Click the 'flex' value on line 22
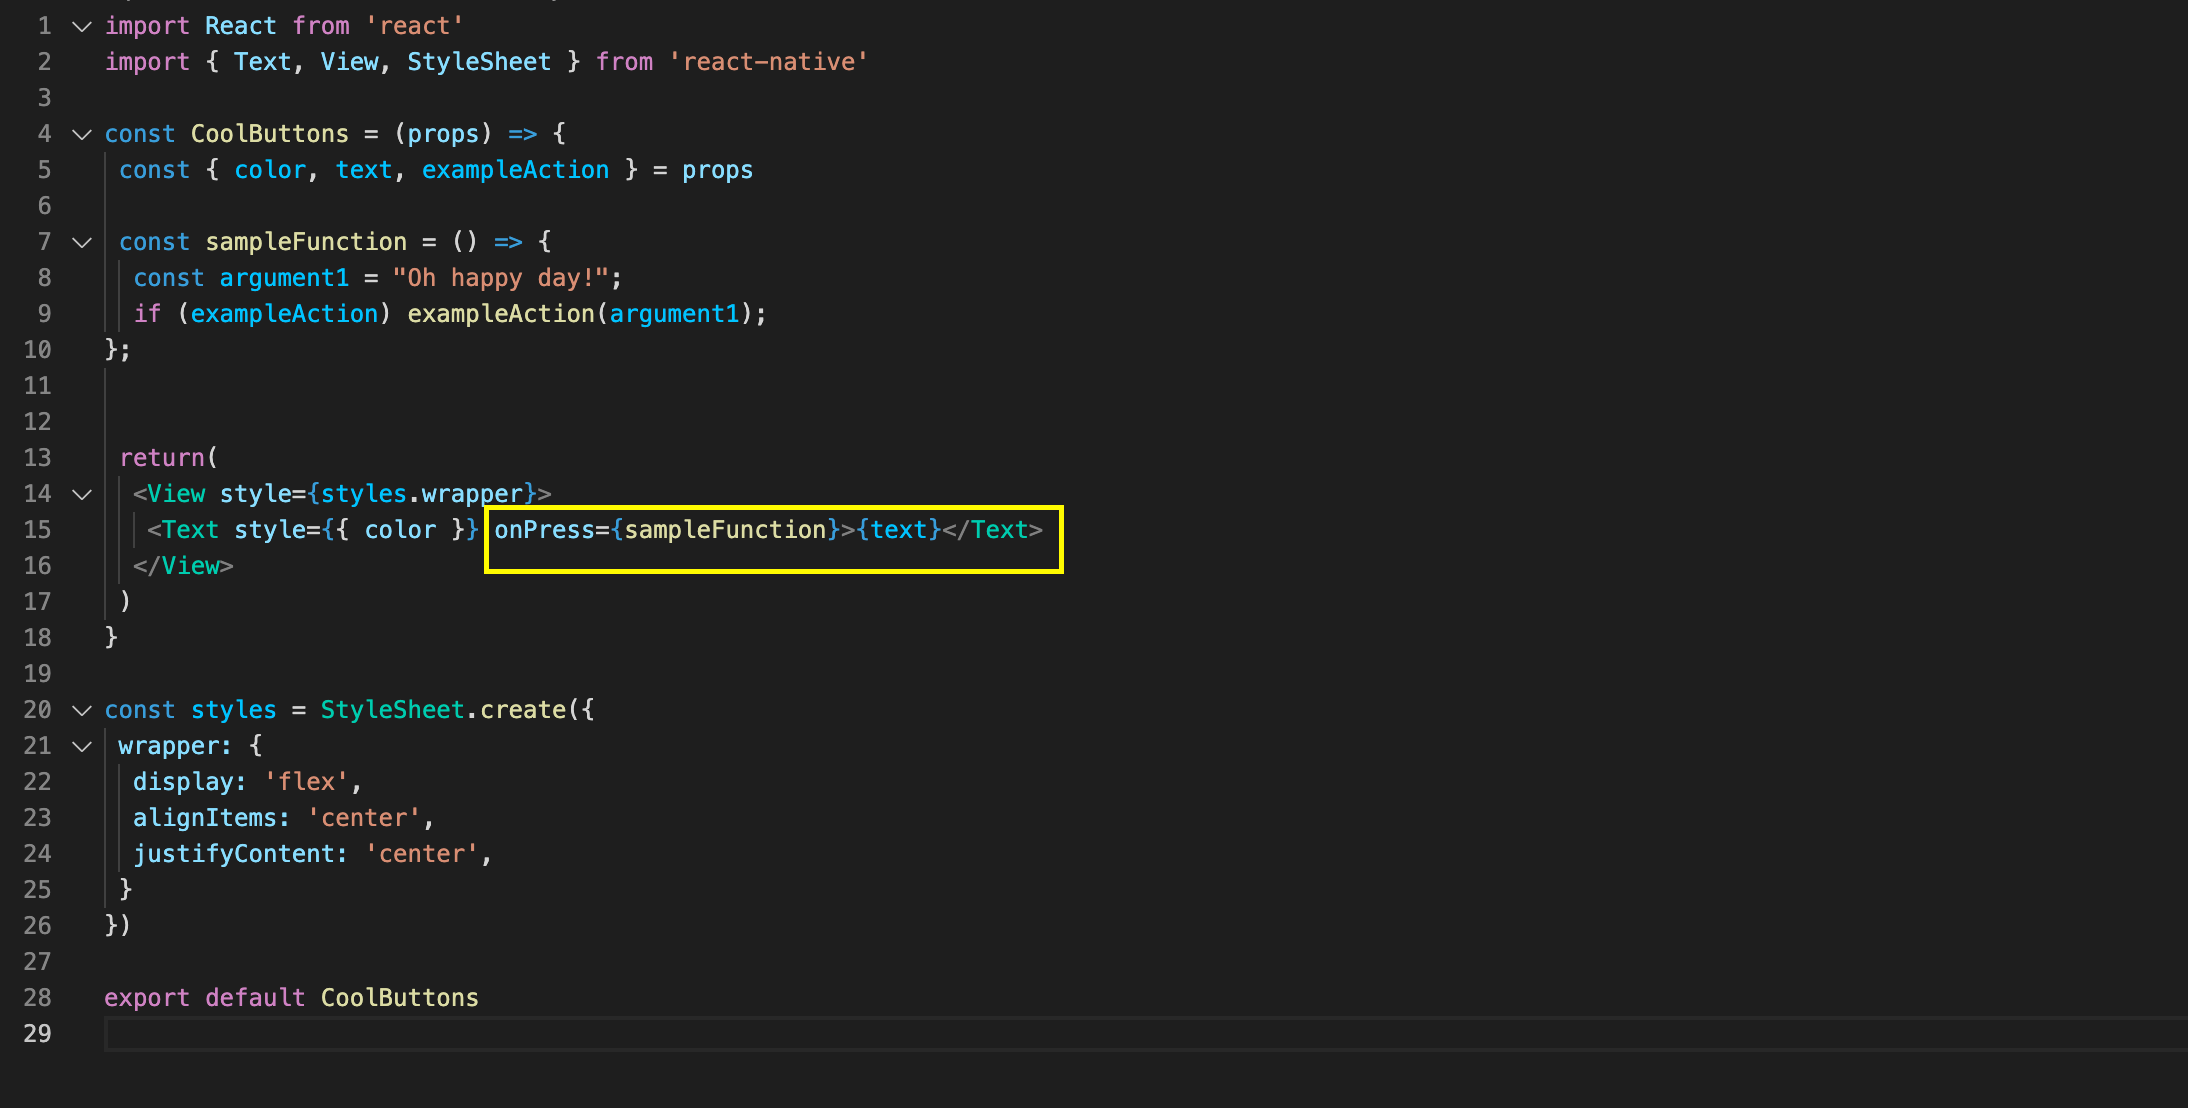Image resolution: width=2188 pixels, height=1108 pixels. [x=306, y=781]
